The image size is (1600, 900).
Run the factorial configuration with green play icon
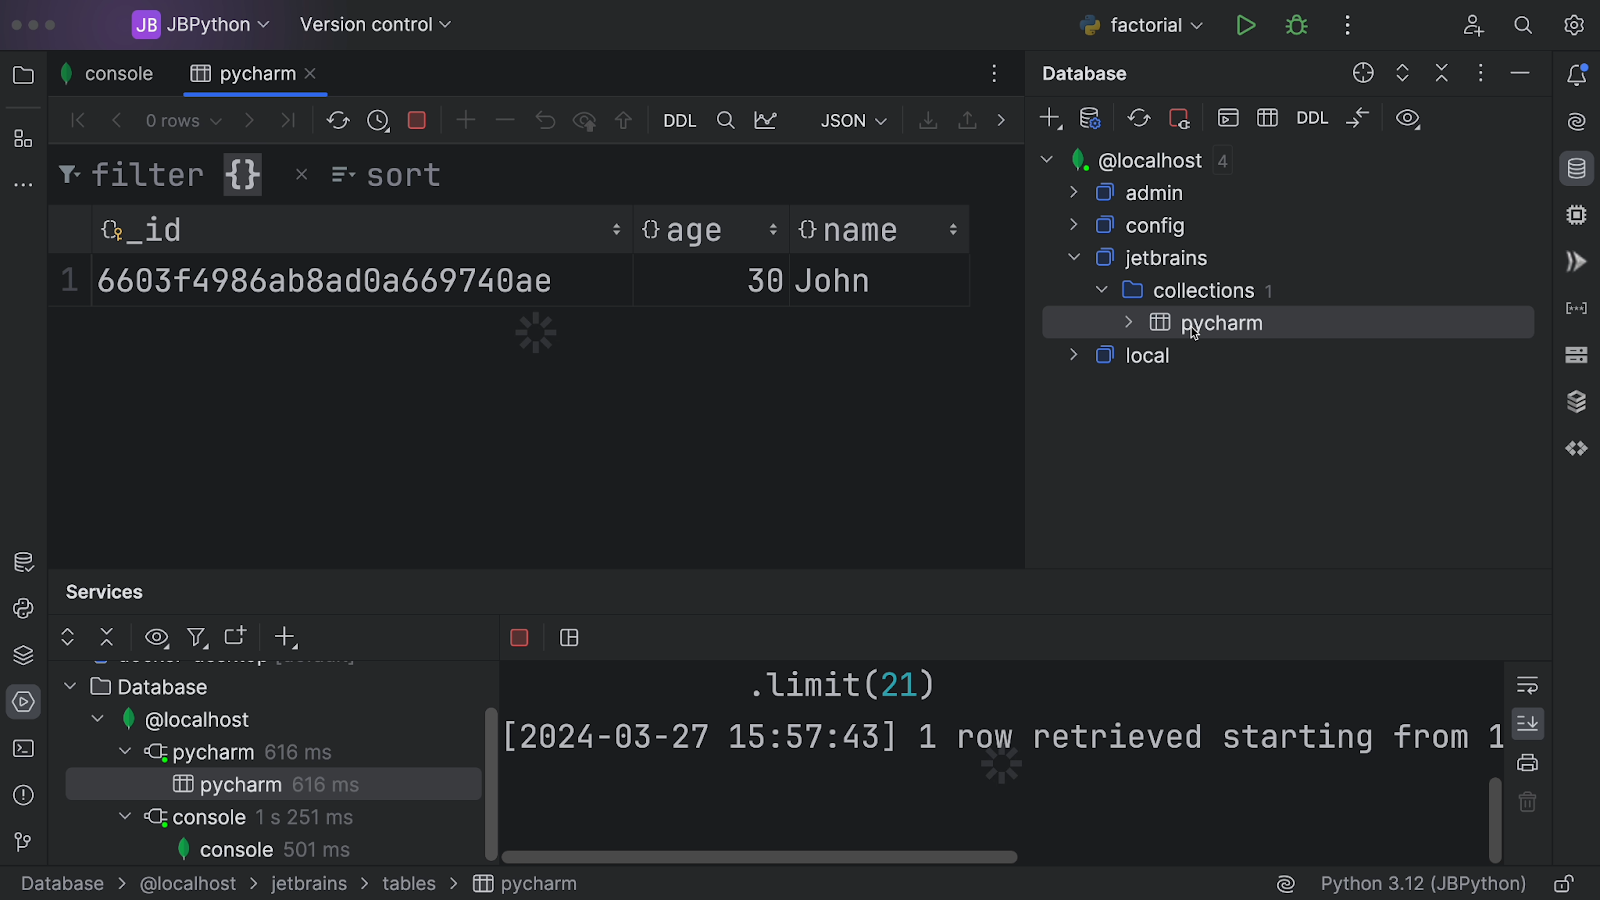tap(1245, 25)
